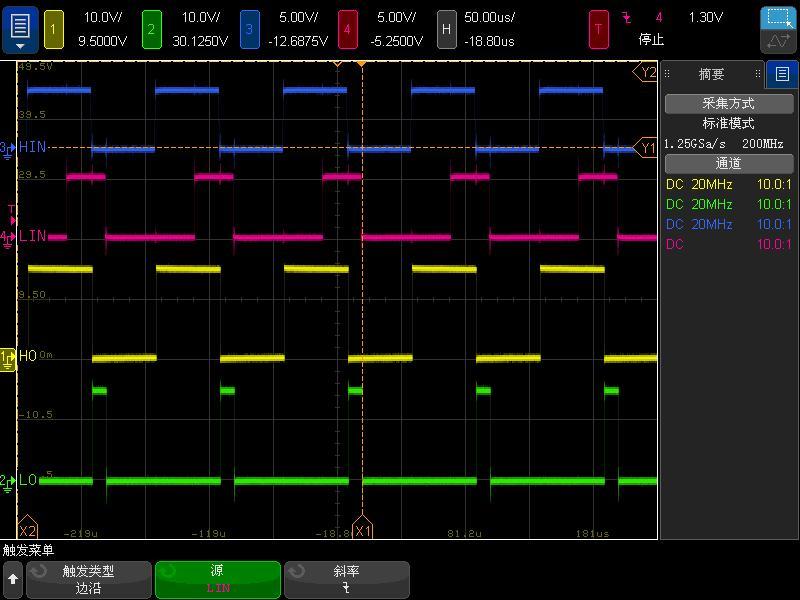800x600 pixels.
Task: Toggle channel 3 blue button
Action: pyautogui.click(x=249, y=30)
